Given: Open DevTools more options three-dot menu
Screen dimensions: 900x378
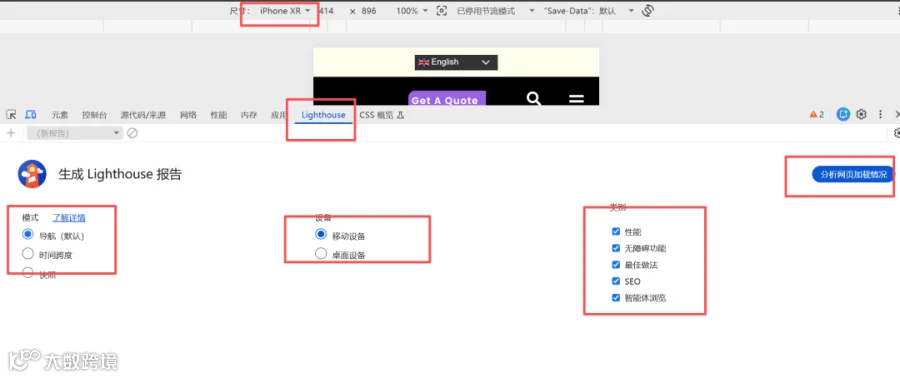Looking at the screenshot, I should 880,114.
